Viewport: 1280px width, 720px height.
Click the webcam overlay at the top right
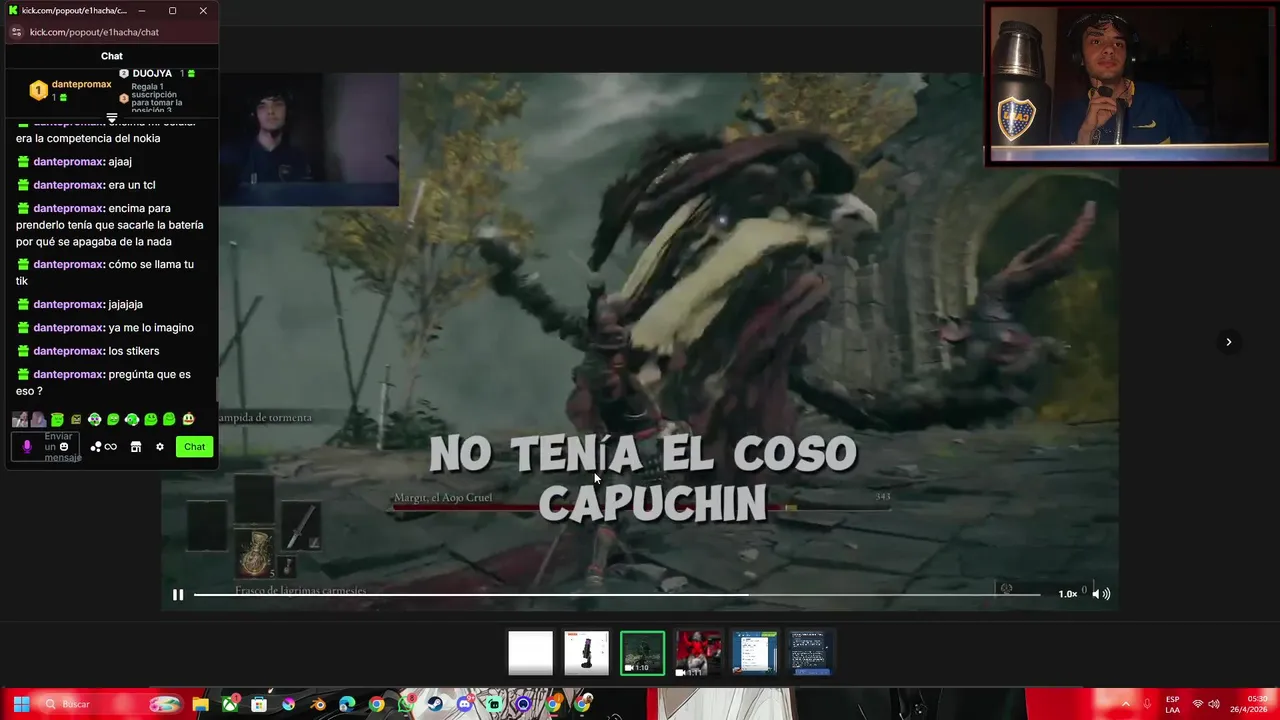point(1131,84)
